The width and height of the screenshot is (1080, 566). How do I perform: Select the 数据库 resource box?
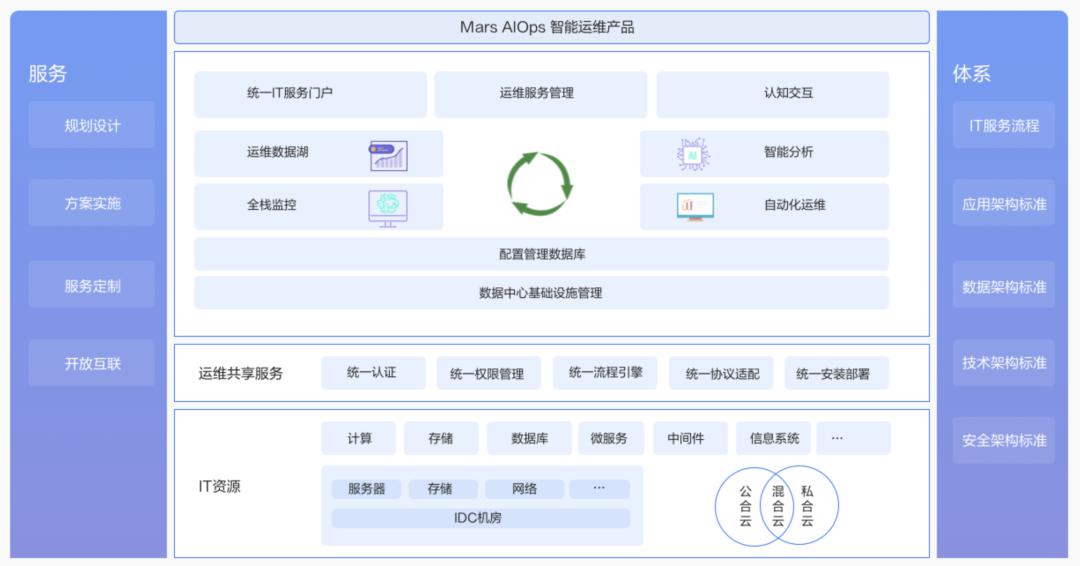tap(529, 439)
